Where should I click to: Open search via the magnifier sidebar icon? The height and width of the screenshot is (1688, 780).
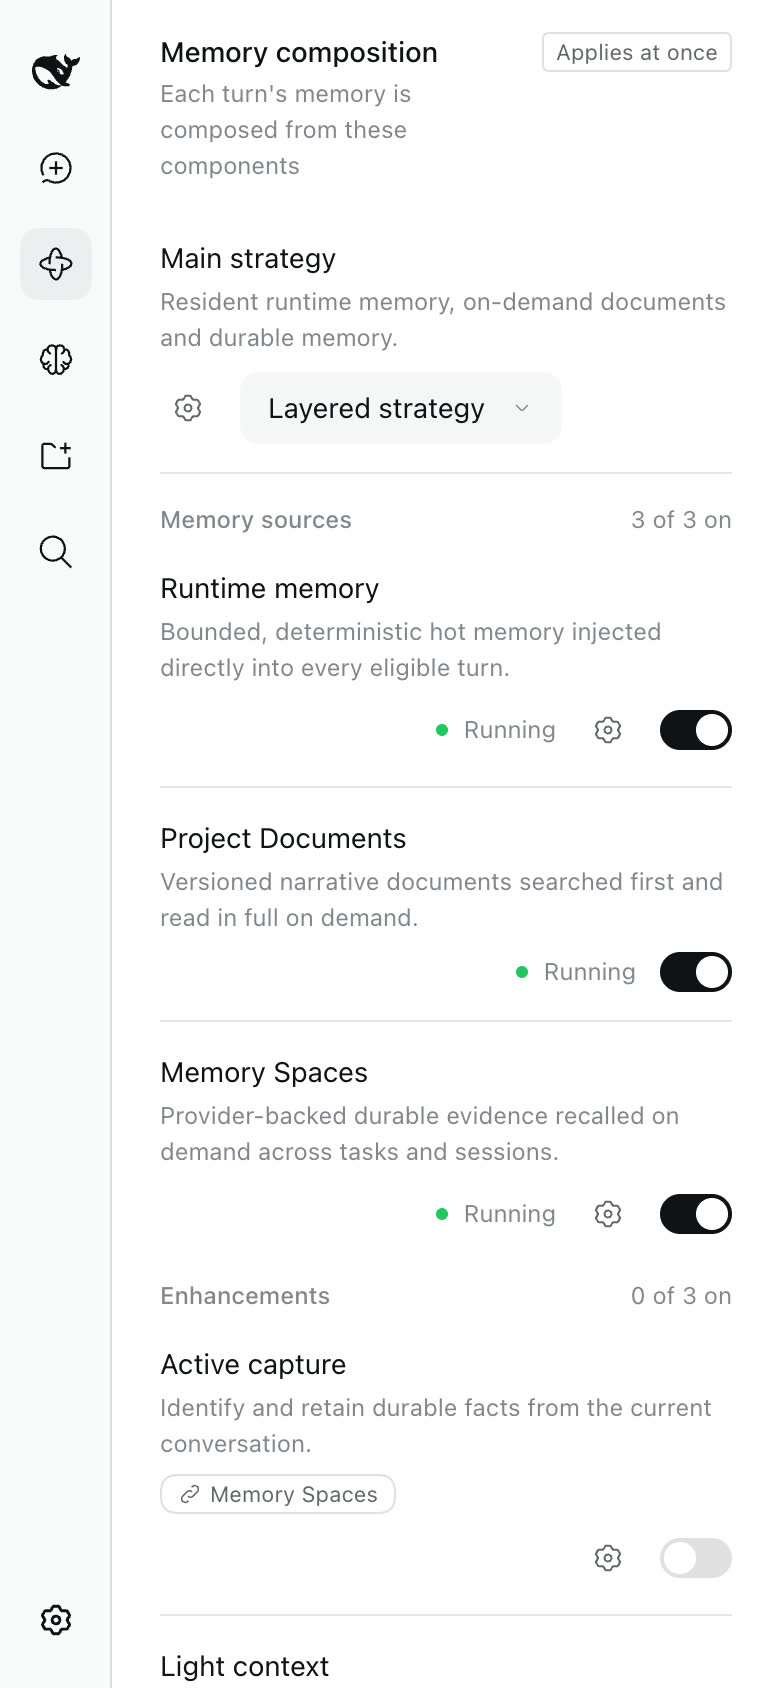pyautogui.click(x=56, y=551)
